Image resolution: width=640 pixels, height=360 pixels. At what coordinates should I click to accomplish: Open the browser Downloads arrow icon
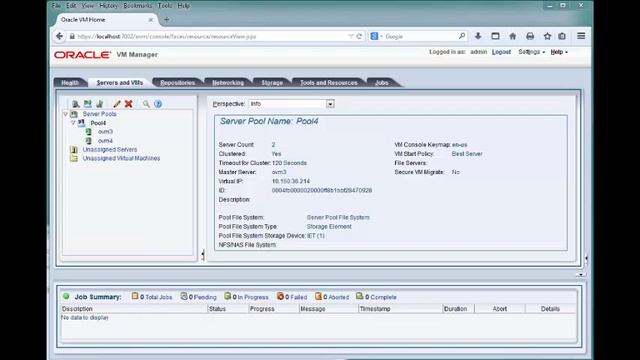478,36
